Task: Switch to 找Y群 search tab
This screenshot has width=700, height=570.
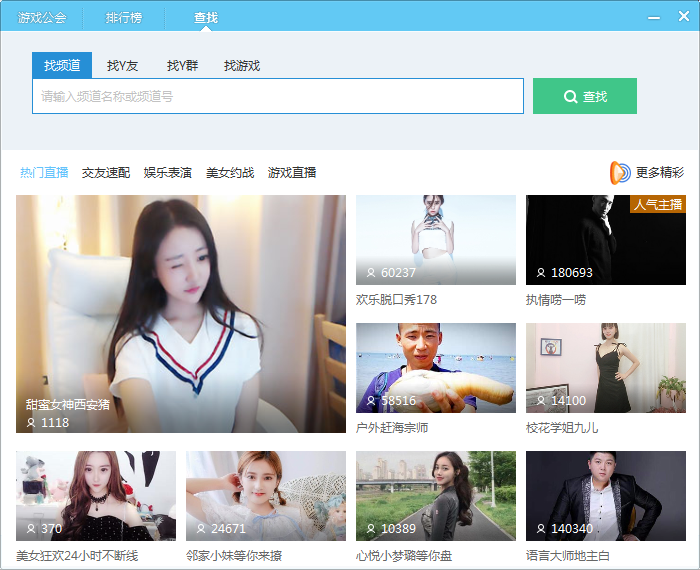Action: 182,66
